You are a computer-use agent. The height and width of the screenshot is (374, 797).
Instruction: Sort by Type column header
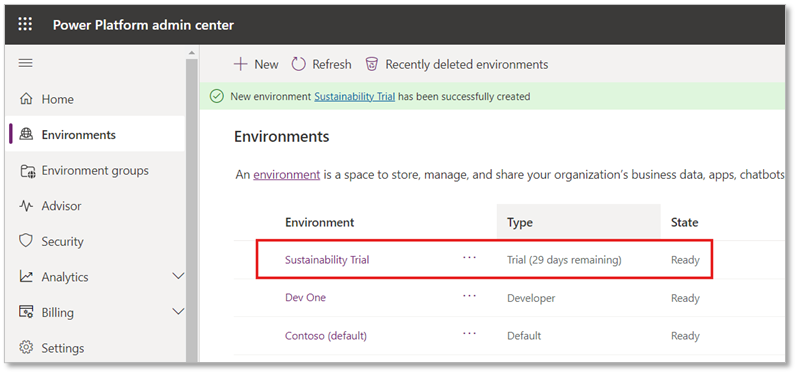519,223
